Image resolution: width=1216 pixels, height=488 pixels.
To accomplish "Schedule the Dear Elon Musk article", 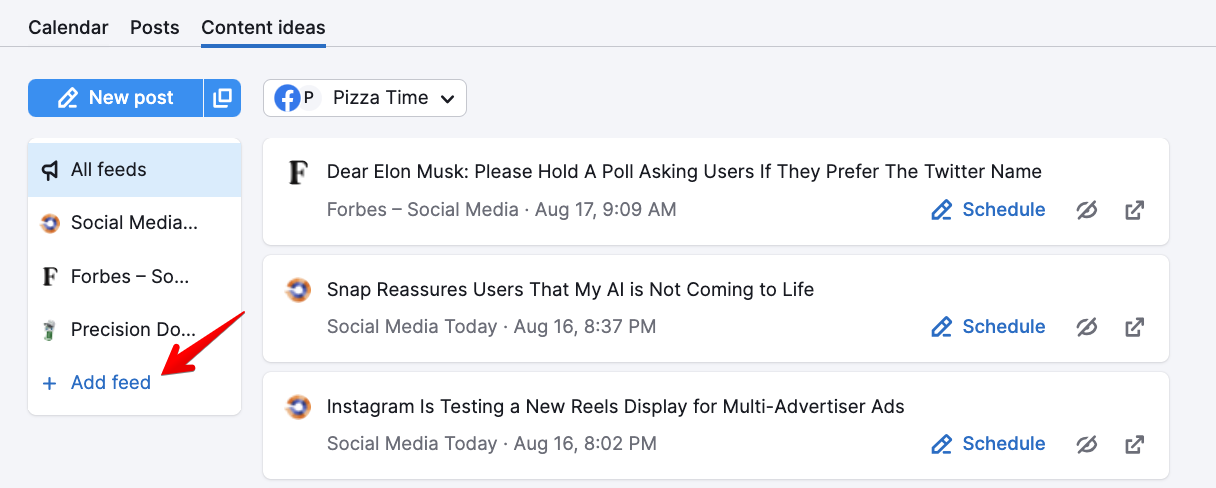I will (988, 210).
